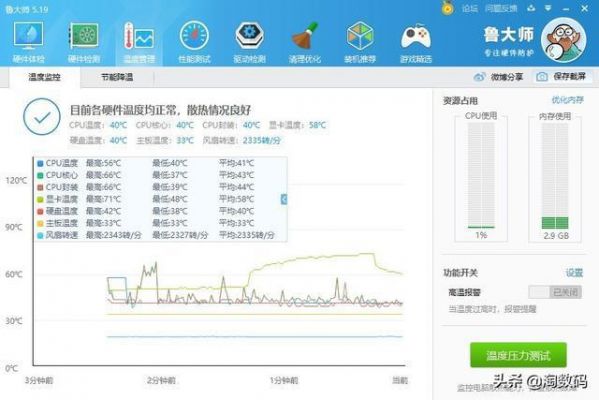Viewport: 599px width, 400px height.
Task: Click the CPU使用 usage bar meter
Action: tap(481, 176)
